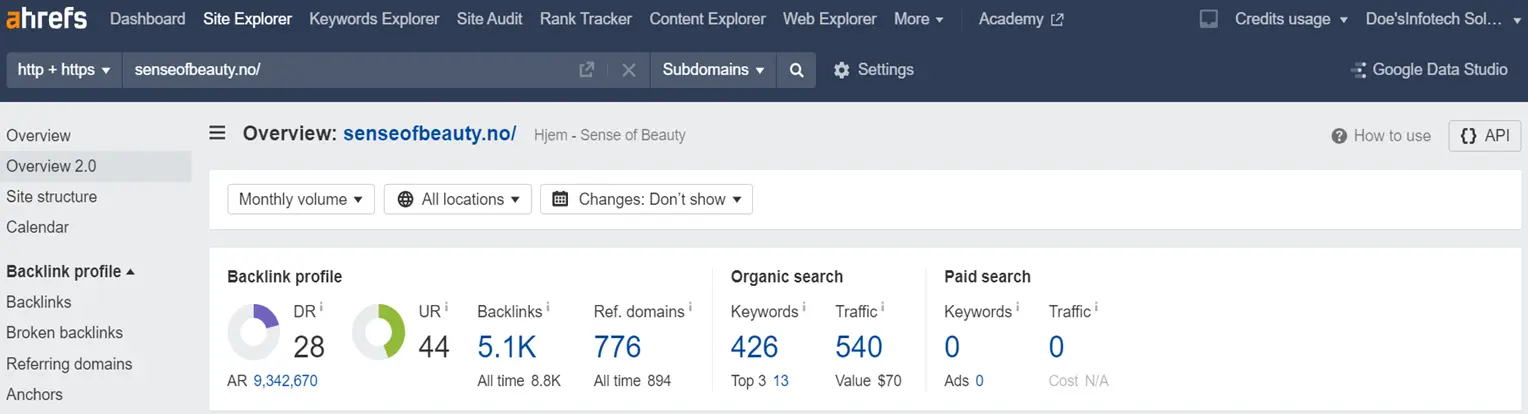
Task: Open Settings with the gear icon
Action: pos(841,70)
